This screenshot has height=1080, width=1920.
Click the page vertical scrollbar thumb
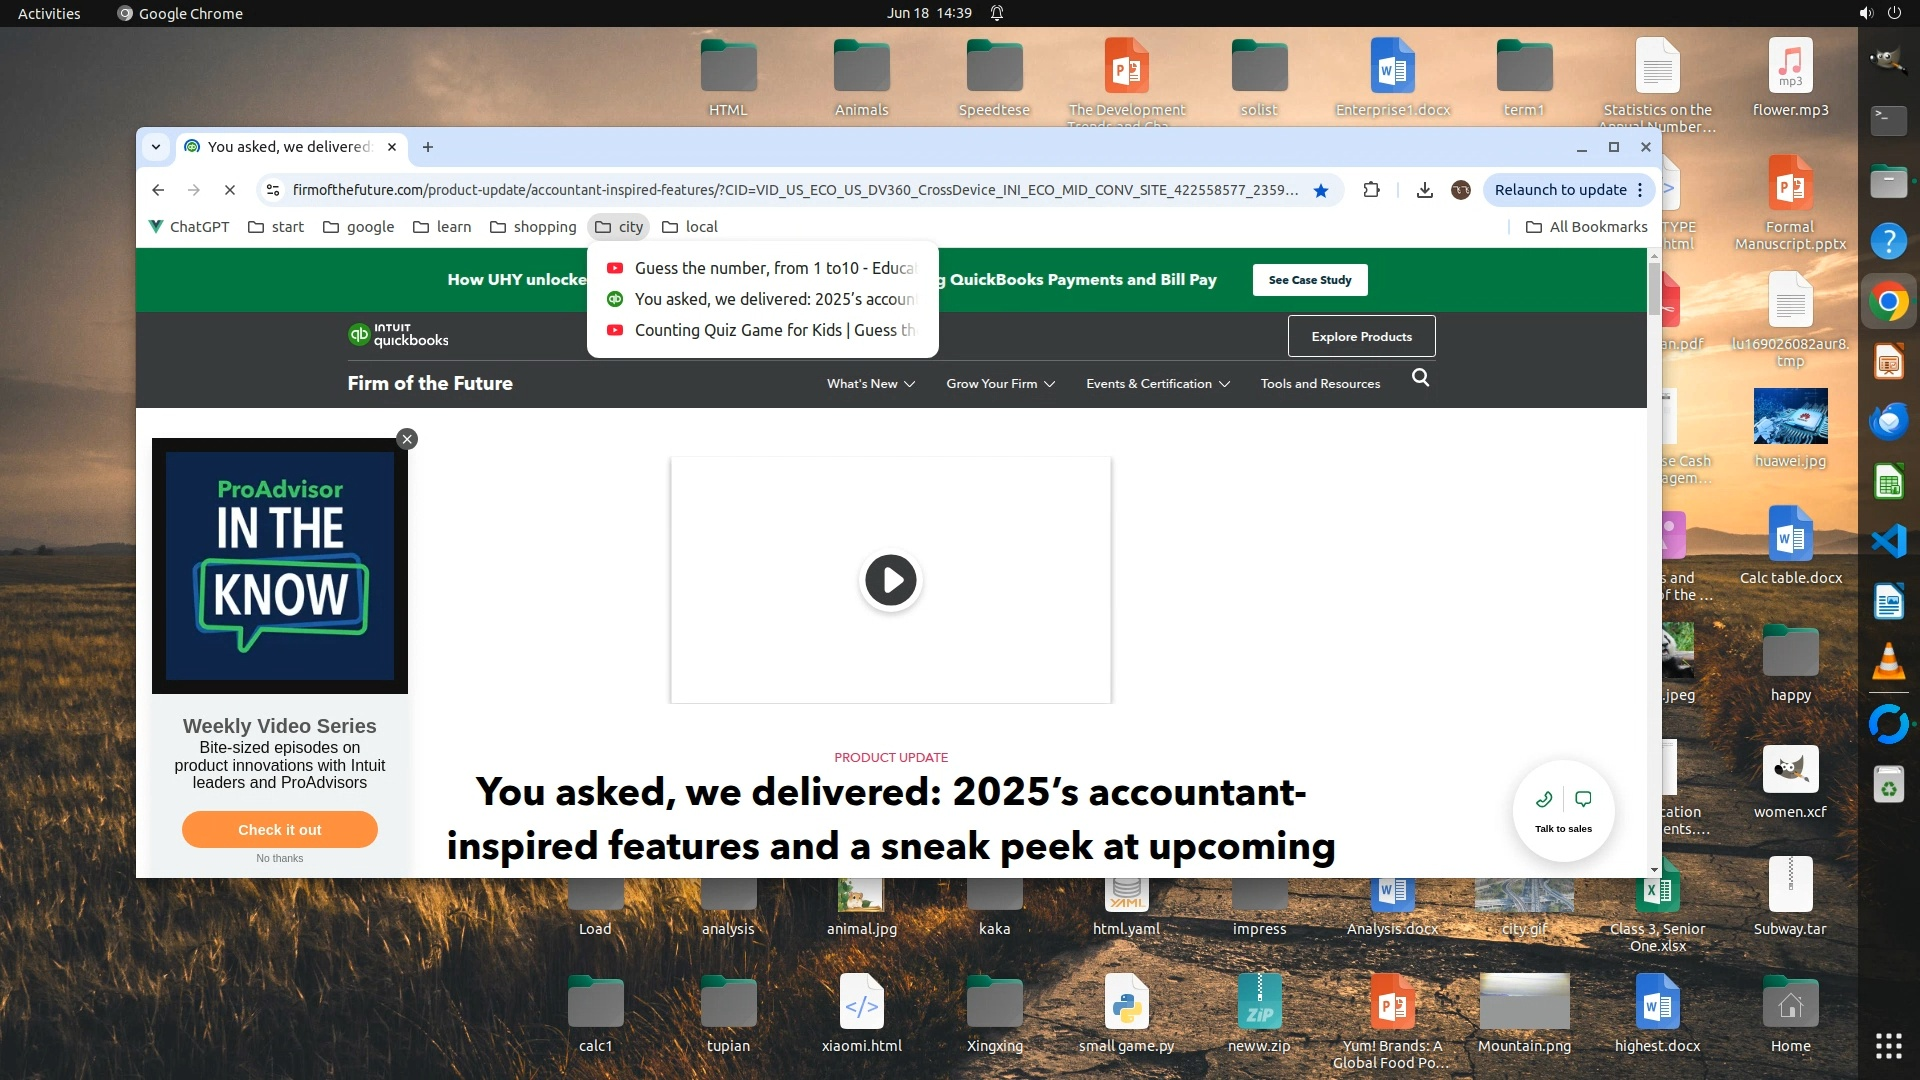(1654, 290)
